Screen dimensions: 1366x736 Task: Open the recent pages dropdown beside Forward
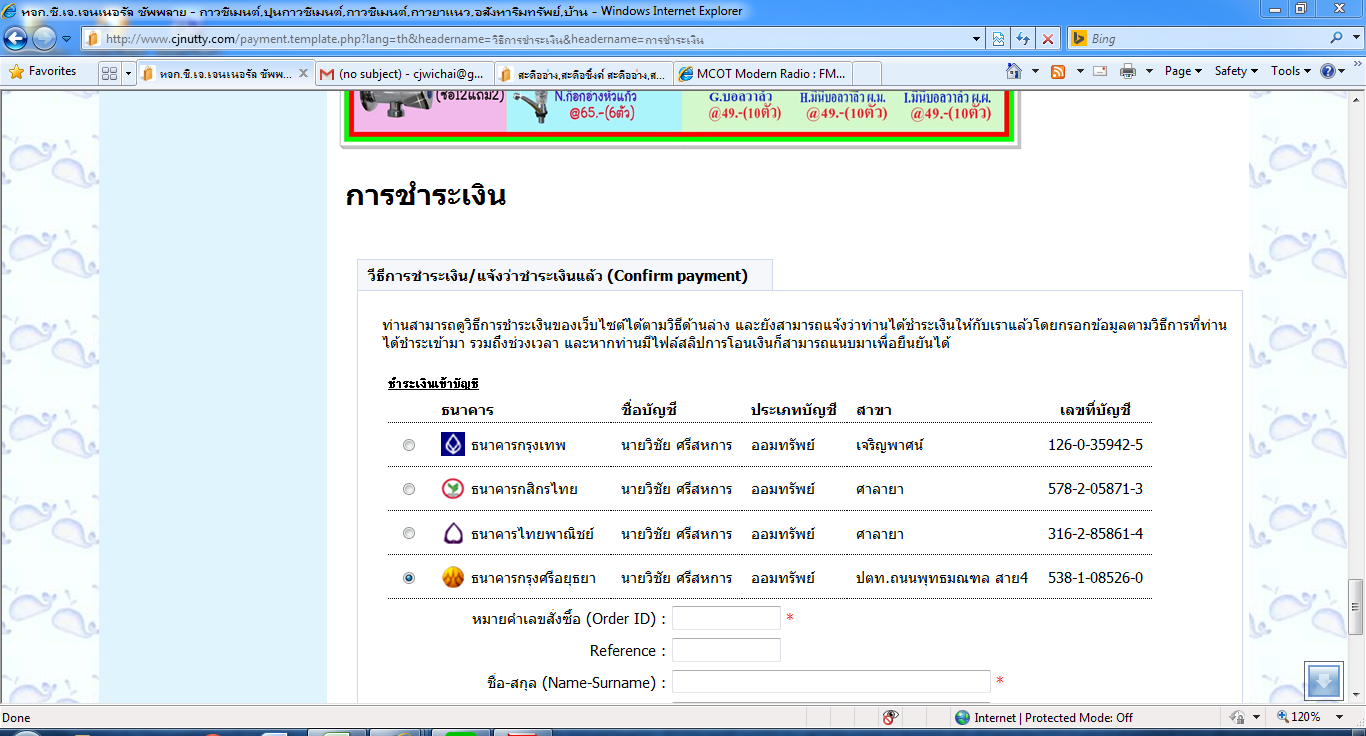tap(66, 39)
